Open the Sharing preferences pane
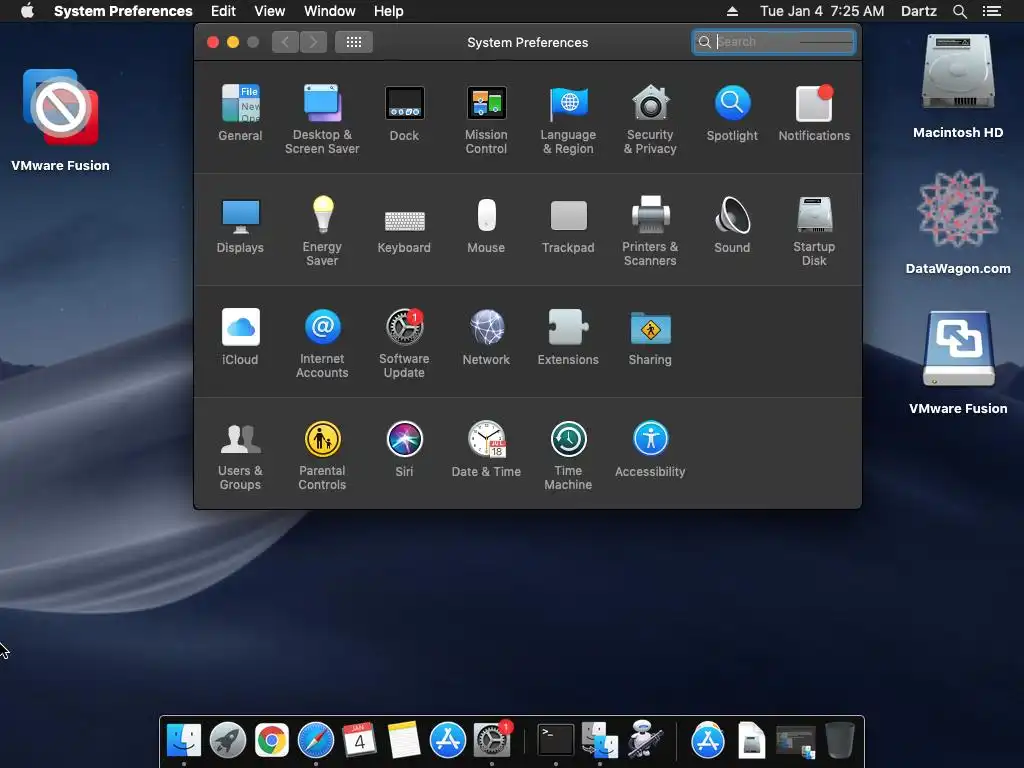 click(x=650, y=337)
